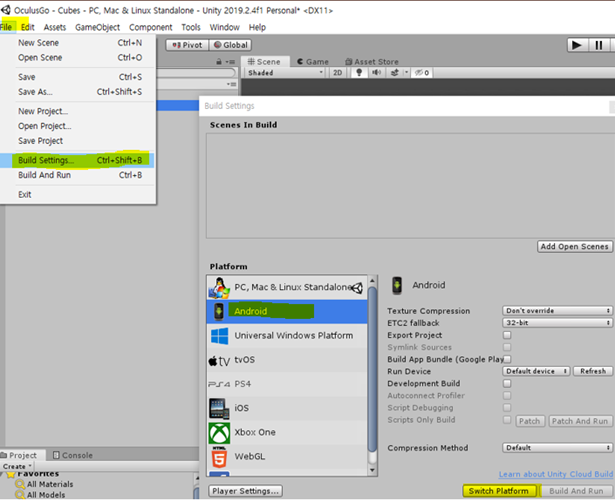The width and height of the screenshot is (615, 501).
Task: Switch to the Console tab
Action: tap(73, 455)
